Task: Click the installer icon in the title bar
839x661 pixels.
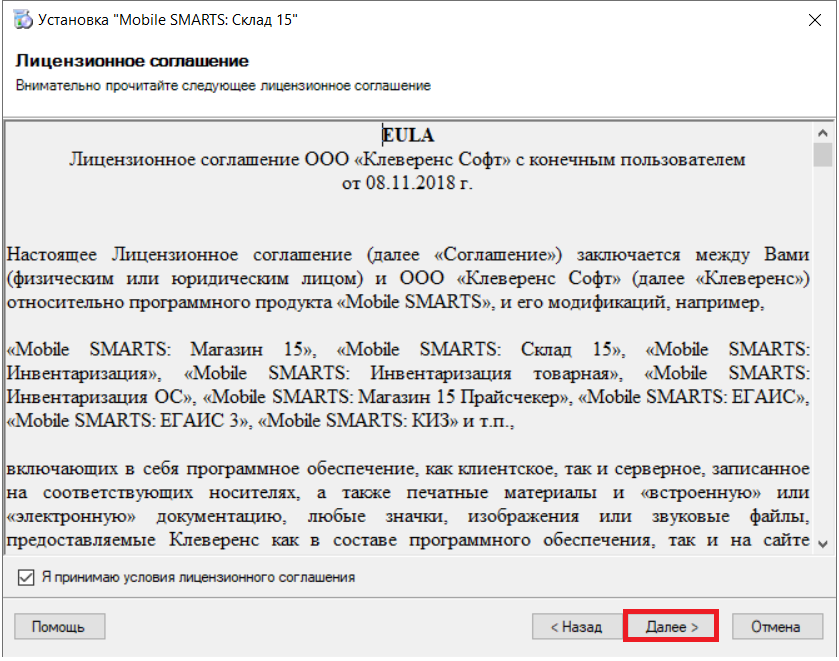Action: pos(22,20)
